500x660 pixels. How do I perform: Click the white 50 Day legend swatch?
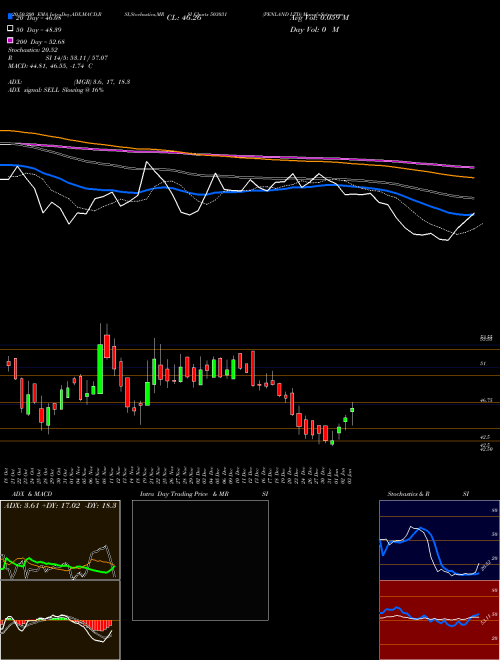(10, 29)
